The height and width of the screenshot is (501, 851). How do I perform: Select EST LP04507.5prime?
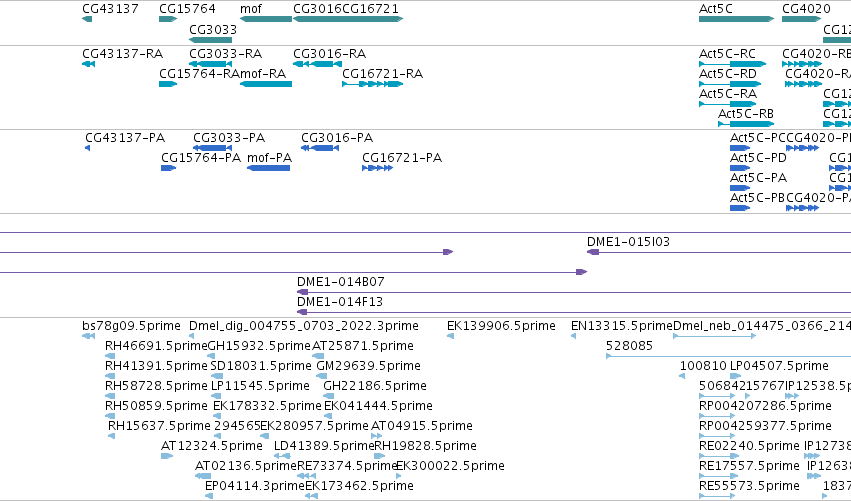(736, 377)
